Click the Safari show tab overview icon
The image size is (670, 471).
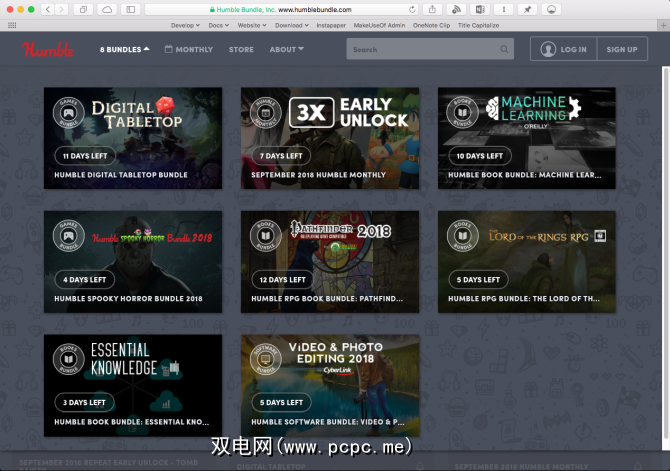(x=83, y=9)
